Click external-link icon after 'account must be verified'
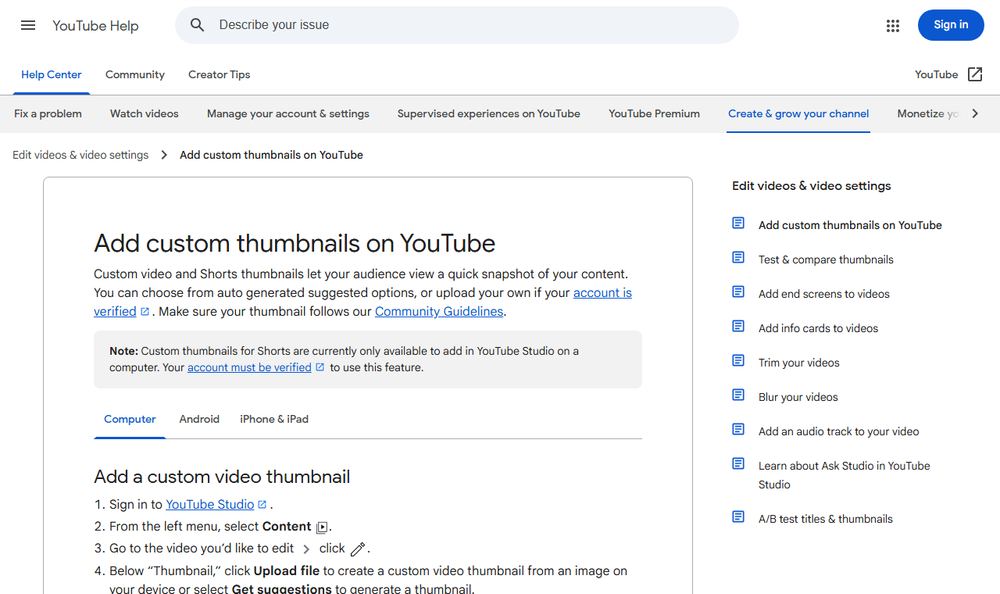1000x594 pixels. coord(320,368)
